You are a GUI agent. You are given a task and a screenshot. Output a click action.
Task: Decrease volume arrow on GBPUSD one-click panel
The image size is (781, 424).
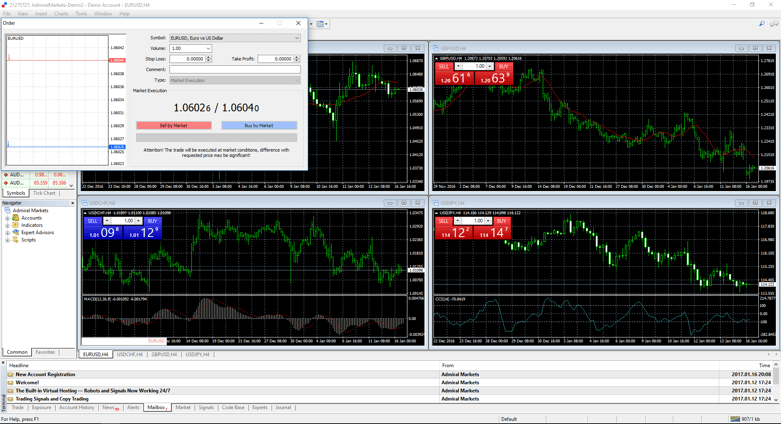point(458,66)
